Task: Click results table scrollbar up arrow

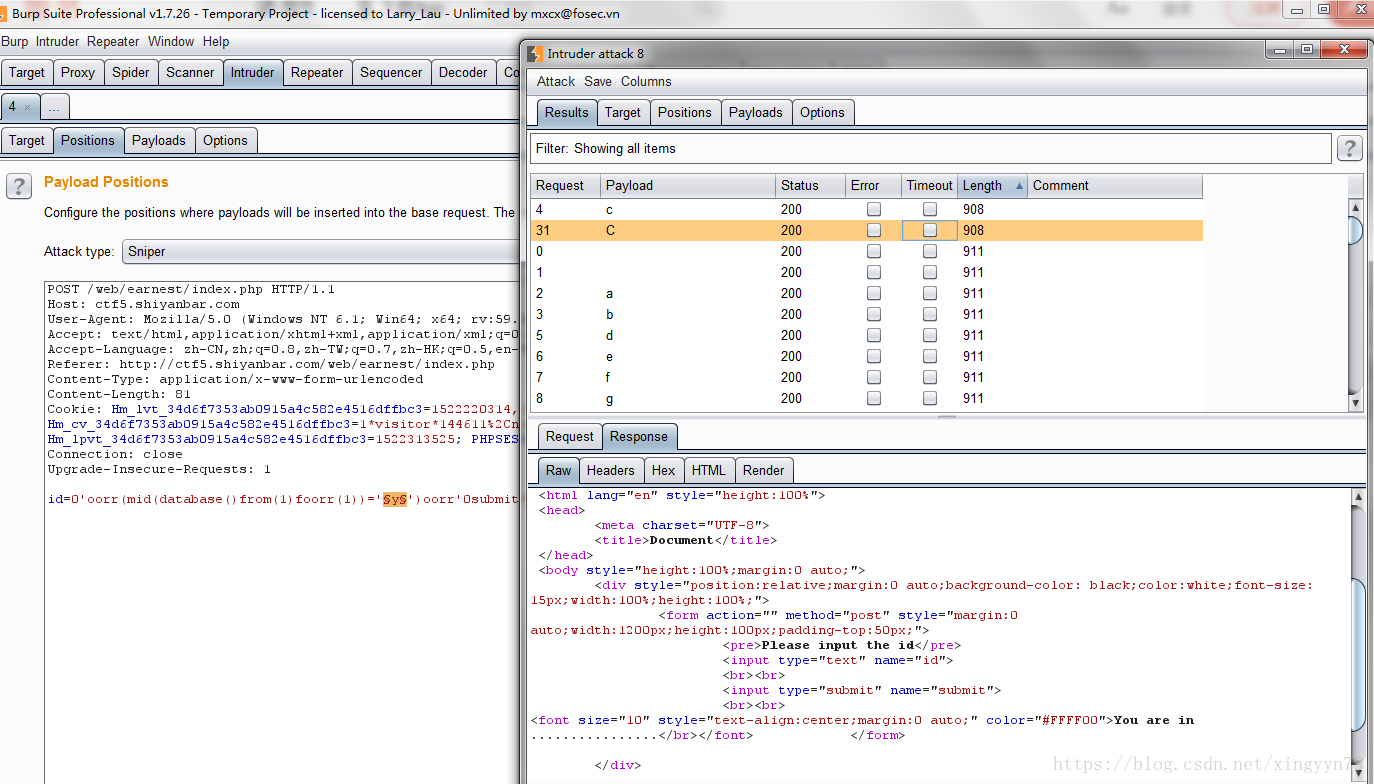Action: pyautogui.click(x=1356, y=207)
